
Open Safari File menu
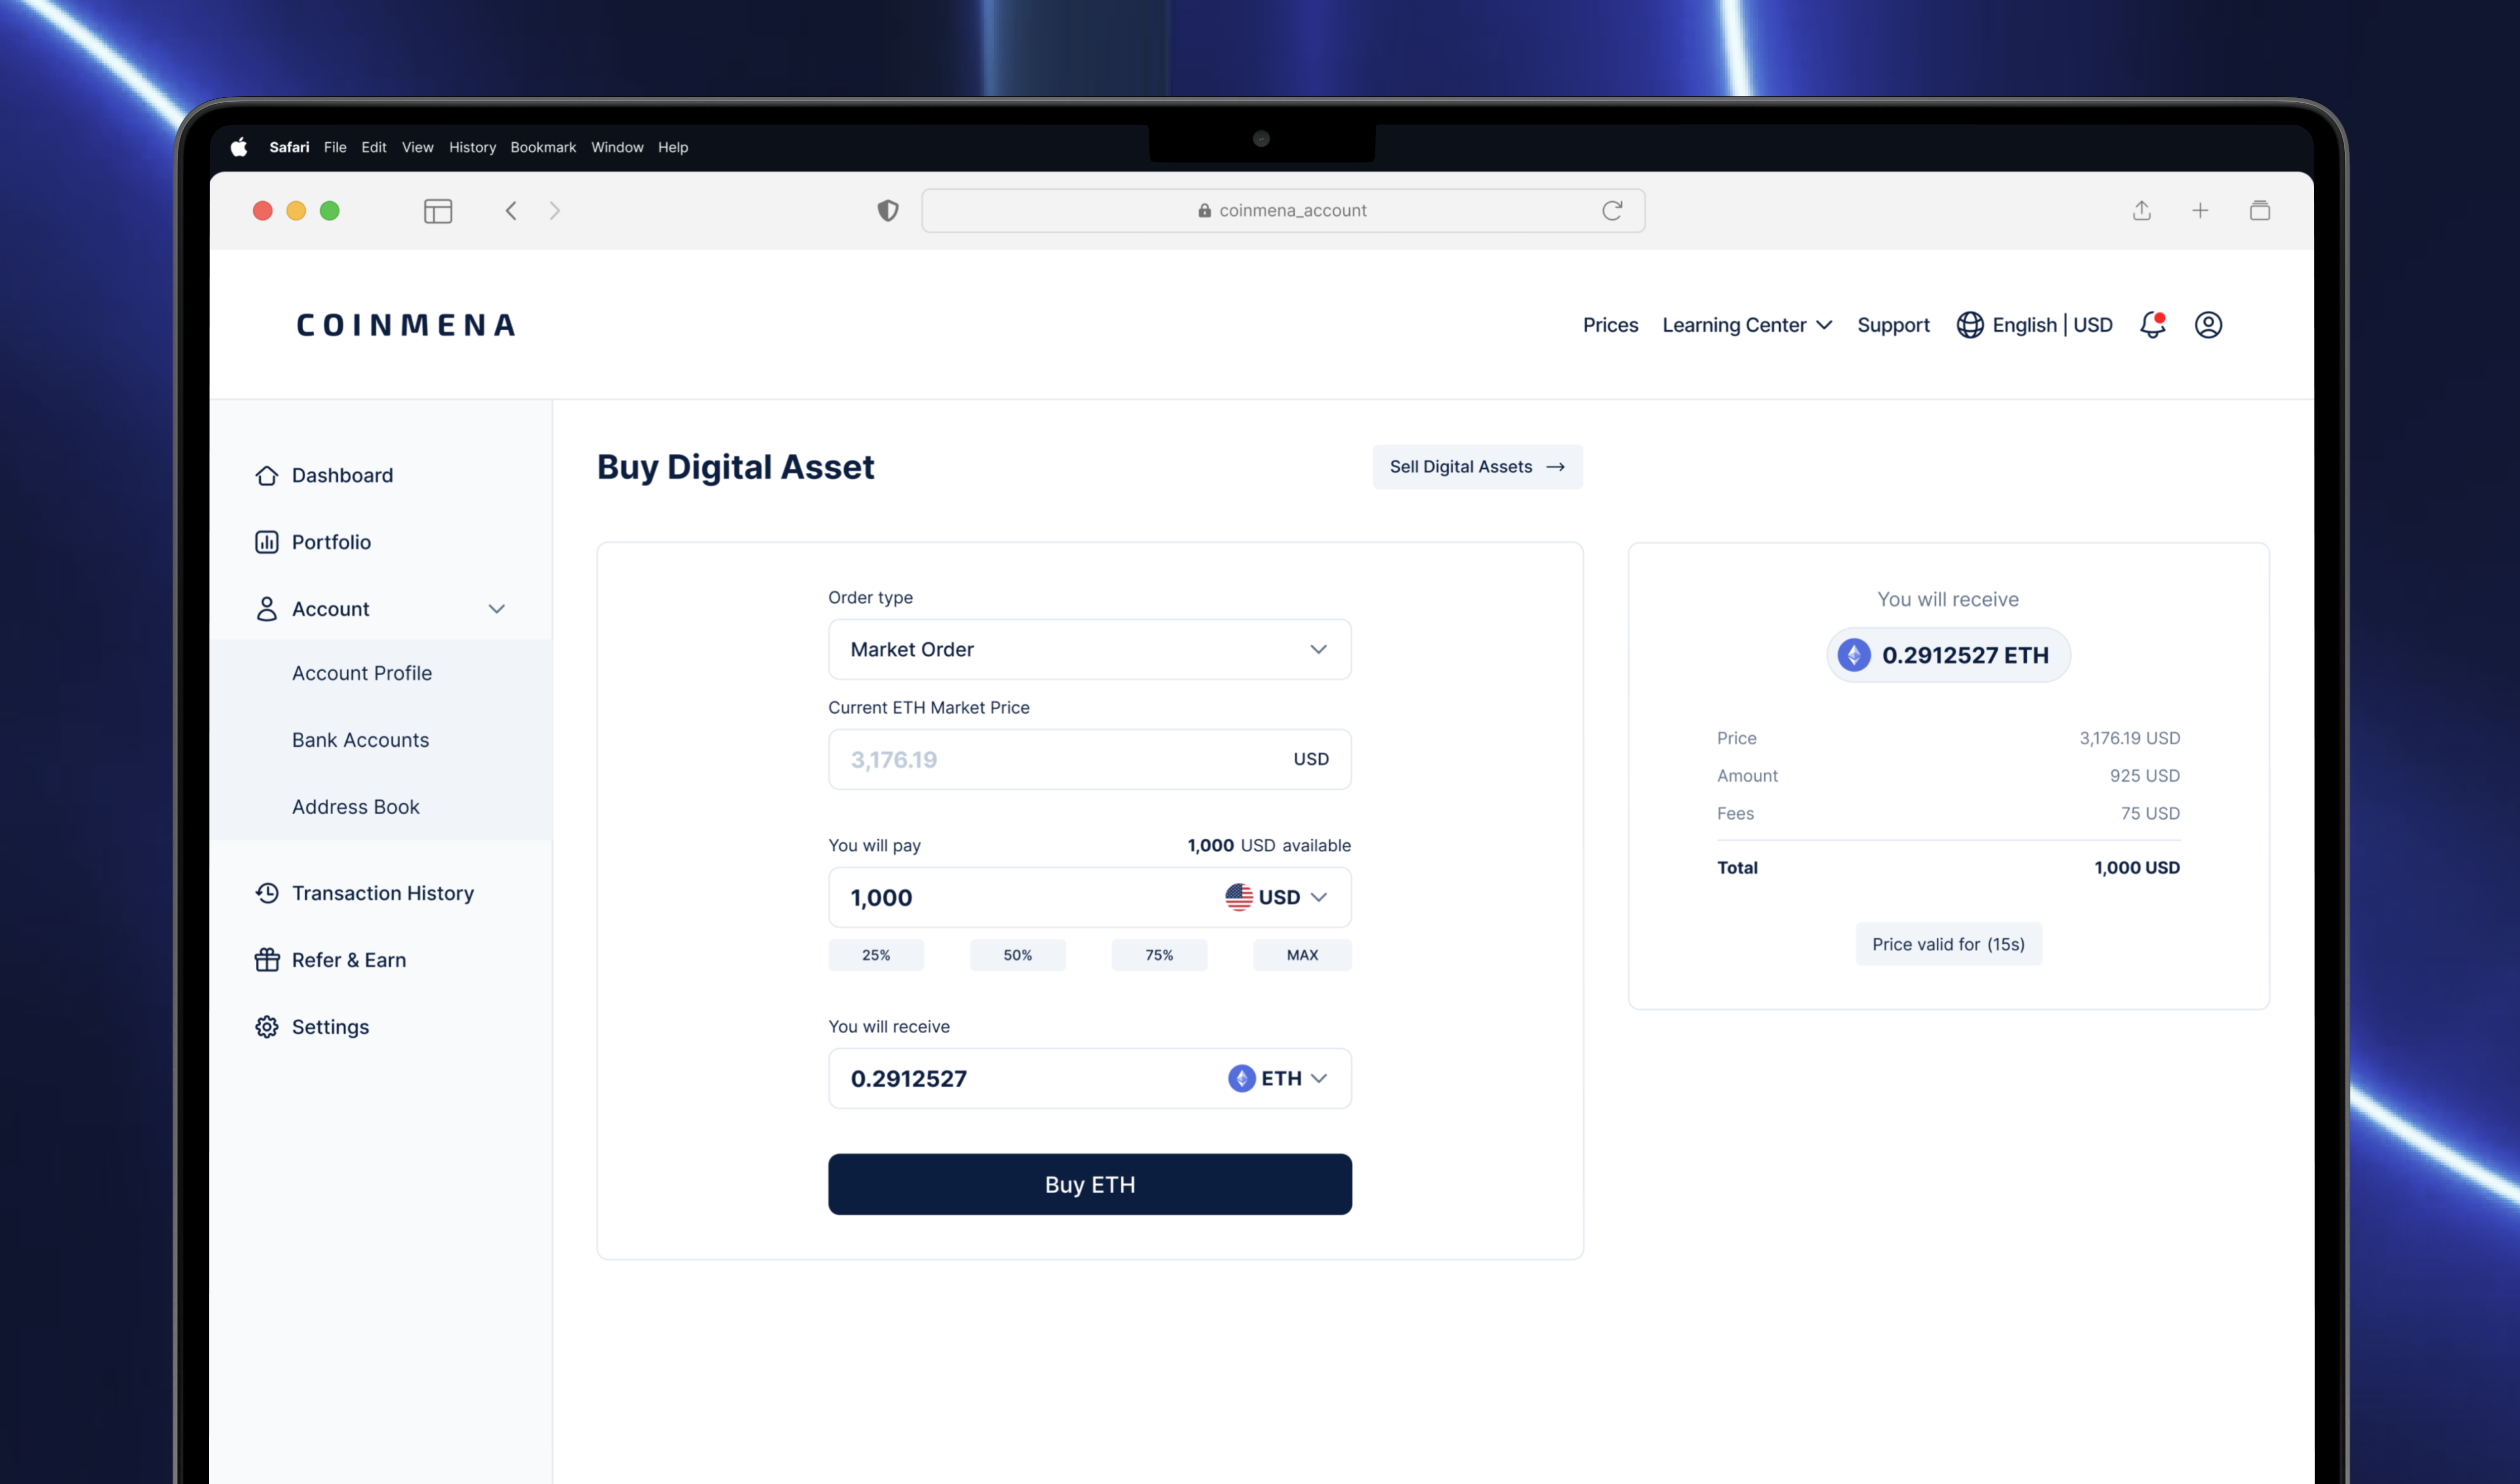pos(335,147)
